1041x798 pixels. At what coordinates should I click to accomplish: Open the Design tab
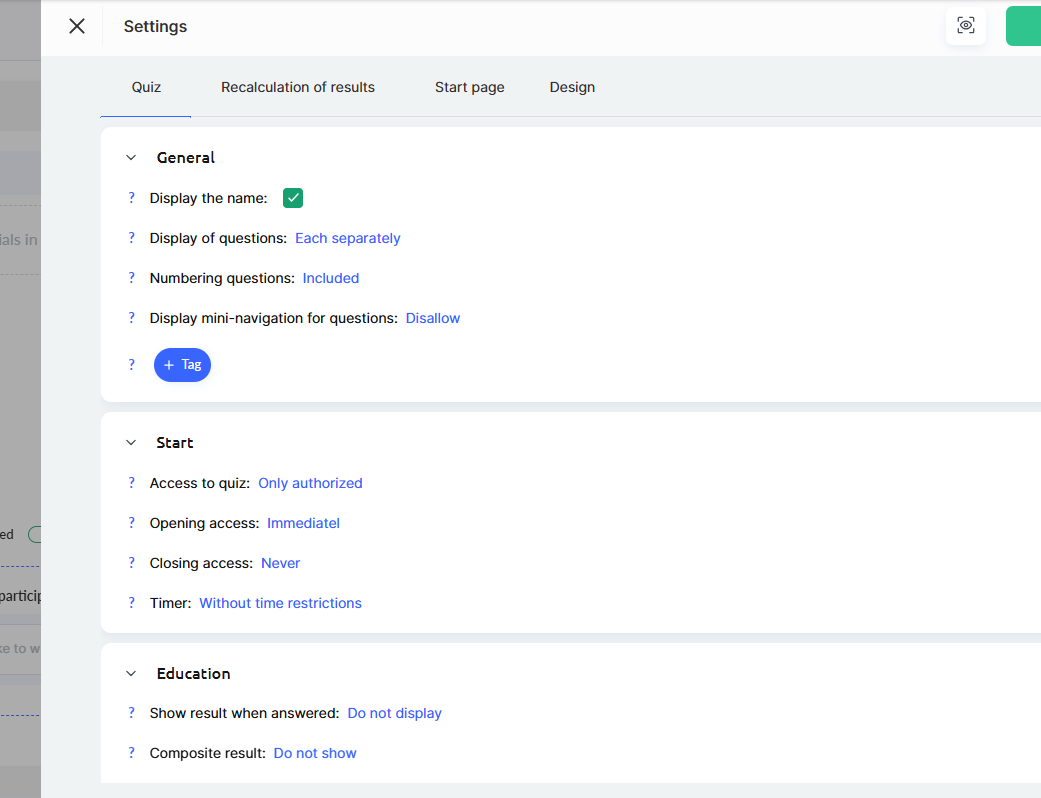[572, 87]
